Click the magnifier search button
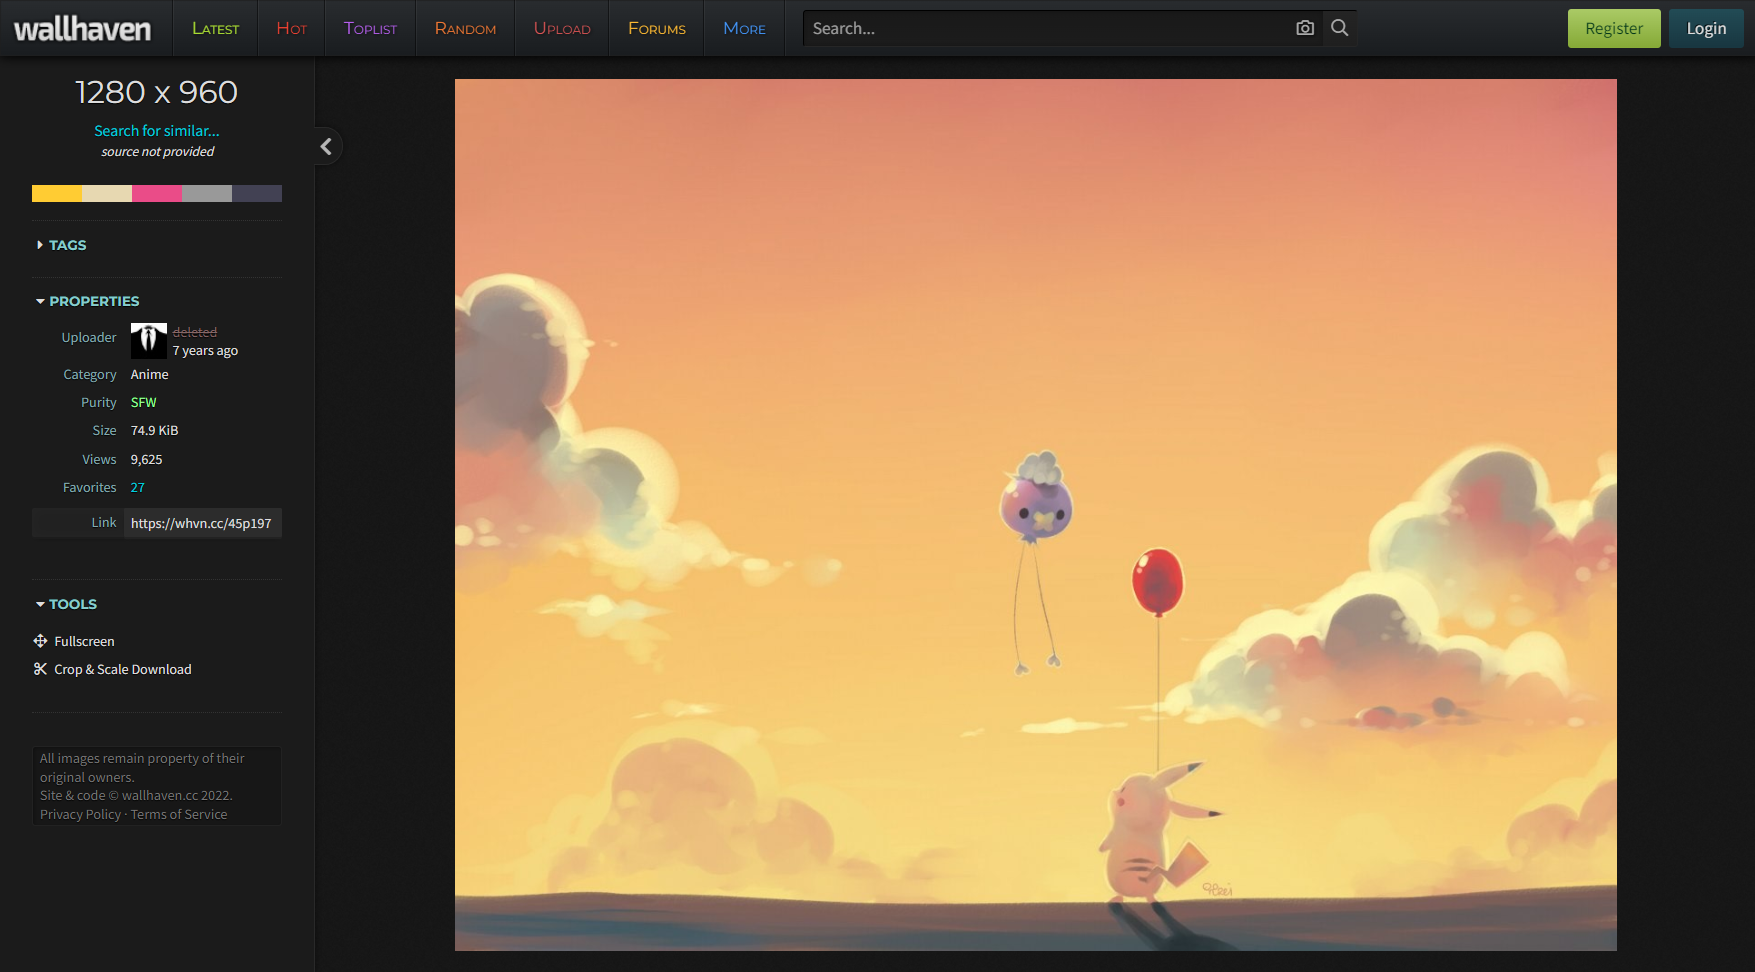This screenshot has width=1755, height=972. tap(1340, 28)
